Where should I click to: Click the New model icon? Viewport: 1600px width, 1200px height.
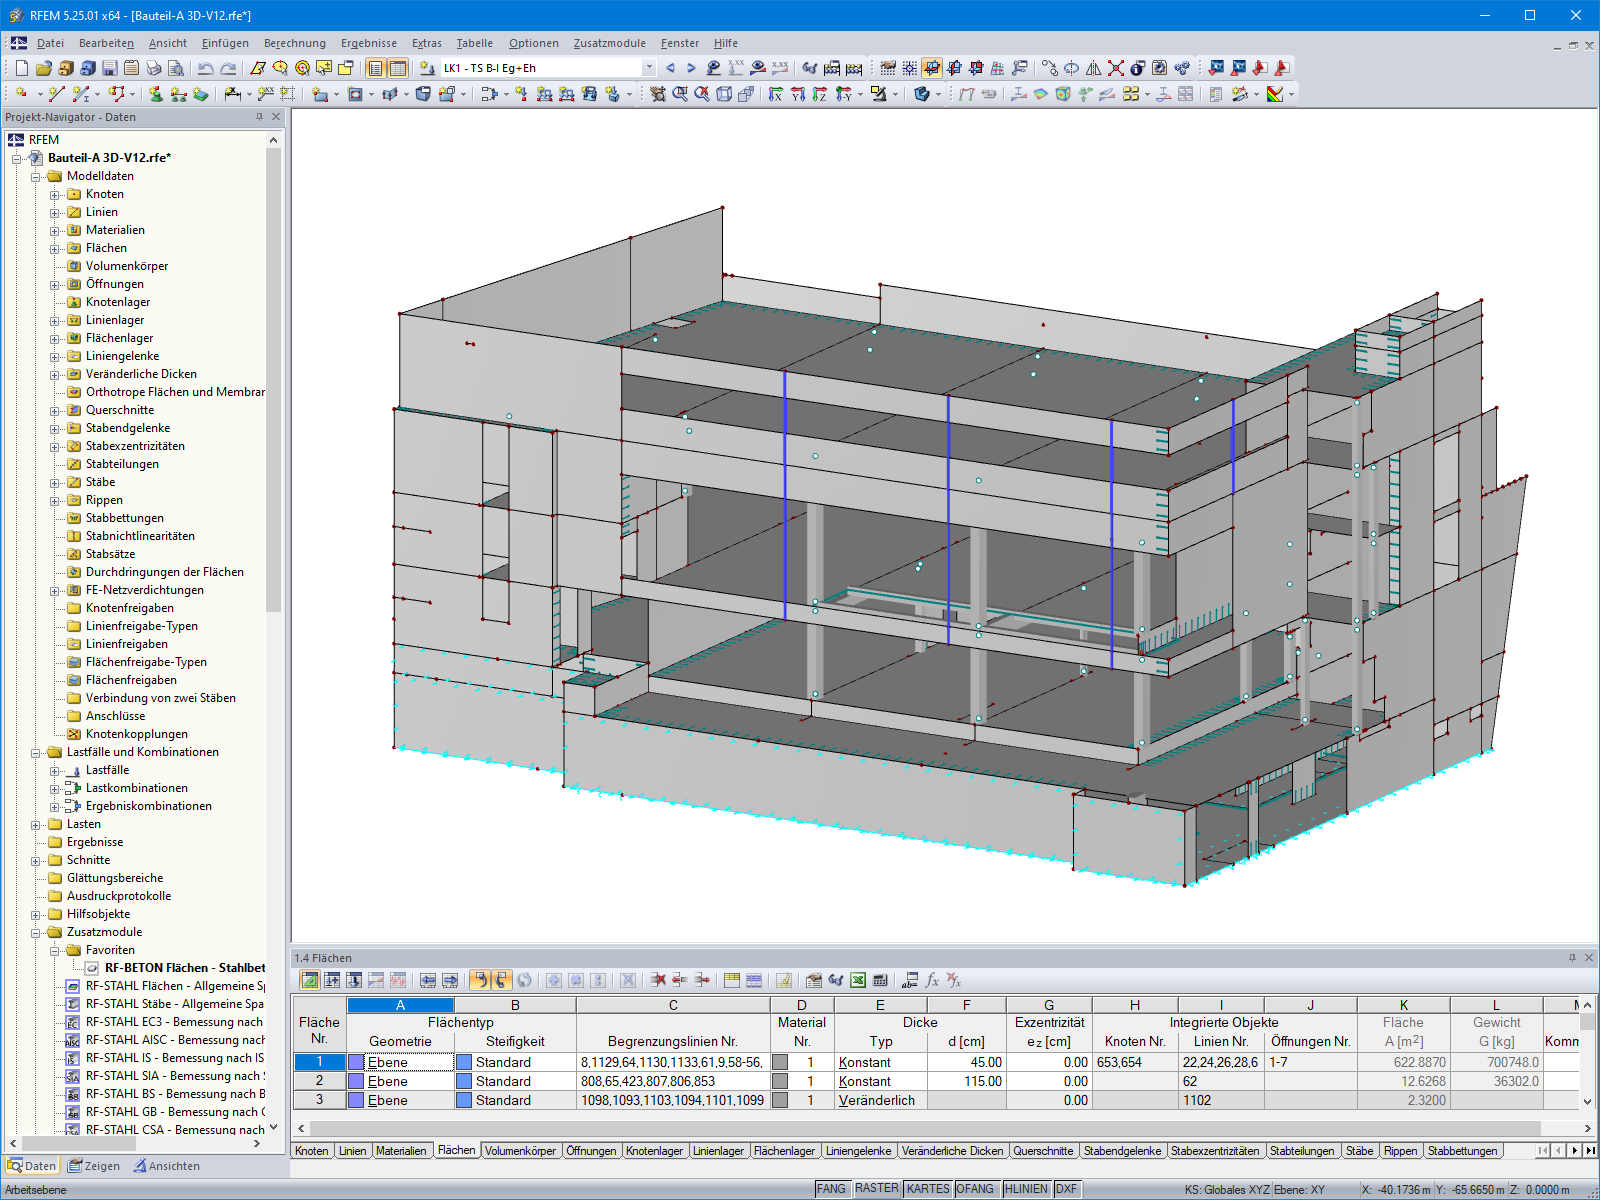pos(22,68)
